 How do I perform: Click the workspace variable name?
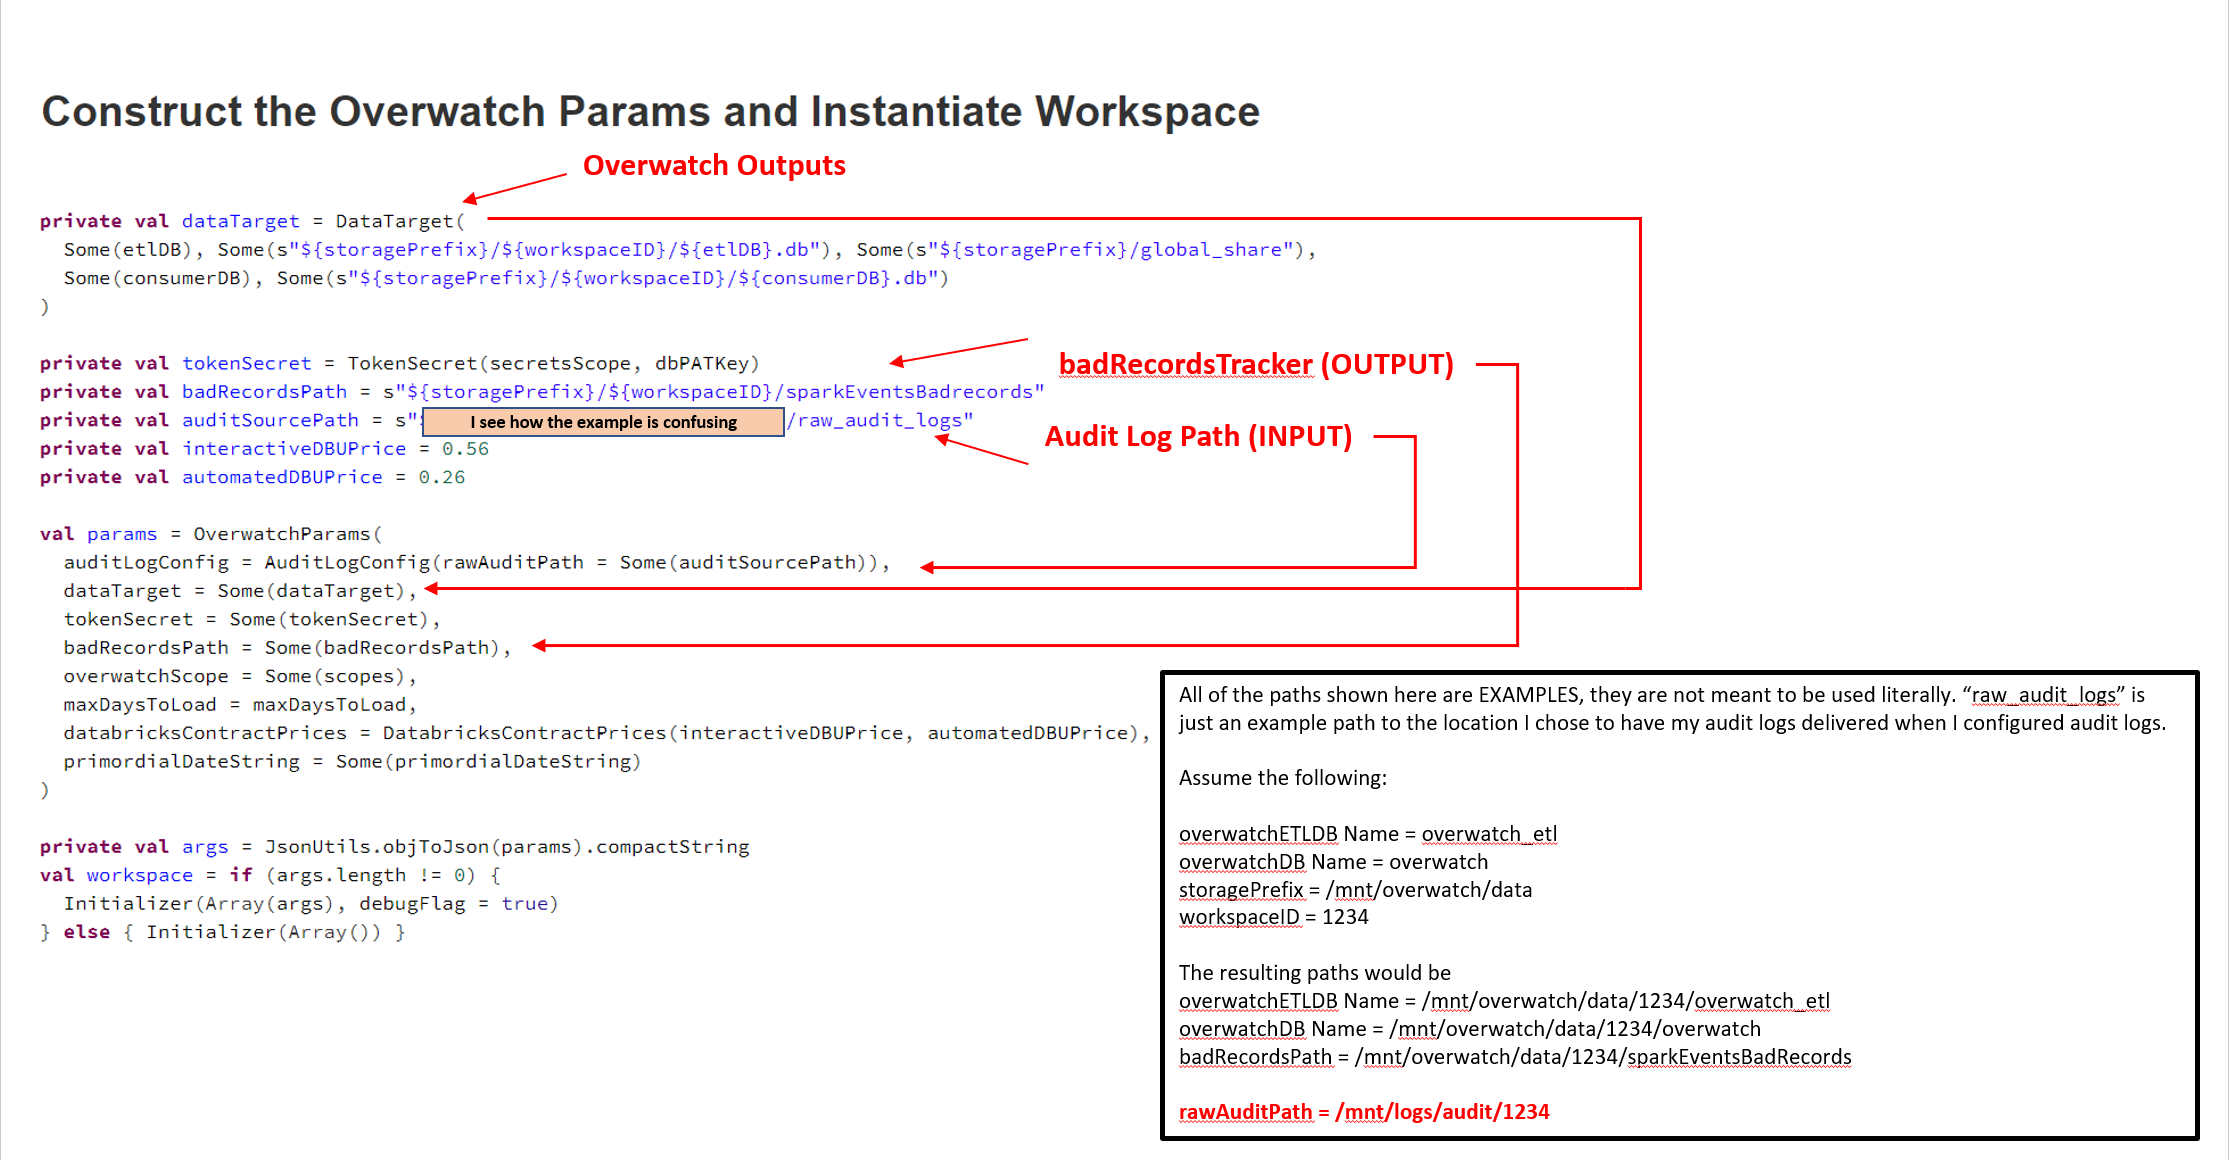coord(139,874)
